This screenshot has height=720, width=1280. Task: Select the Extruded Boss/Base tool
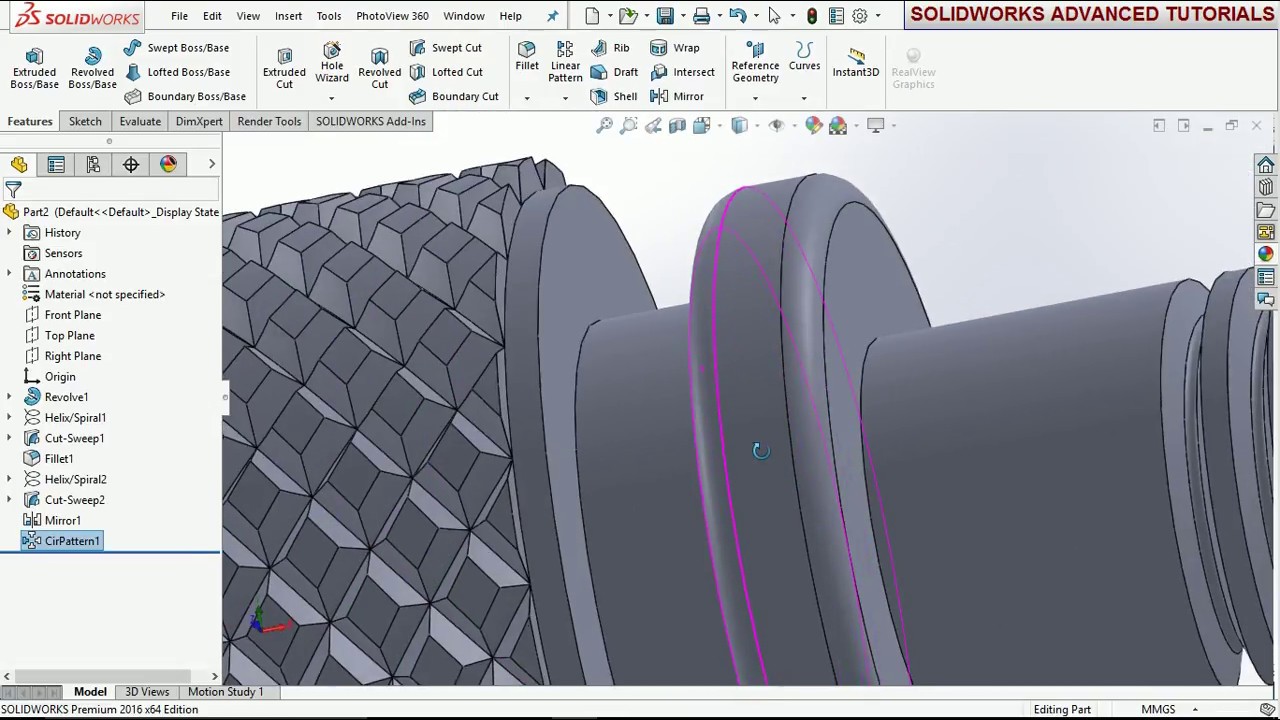pos(34,68)
